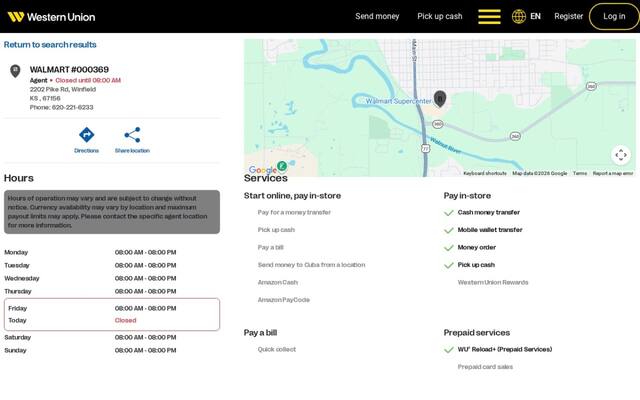Click checkmark beside Money order
The image size is (640, 400).
(x=449, y=248)
